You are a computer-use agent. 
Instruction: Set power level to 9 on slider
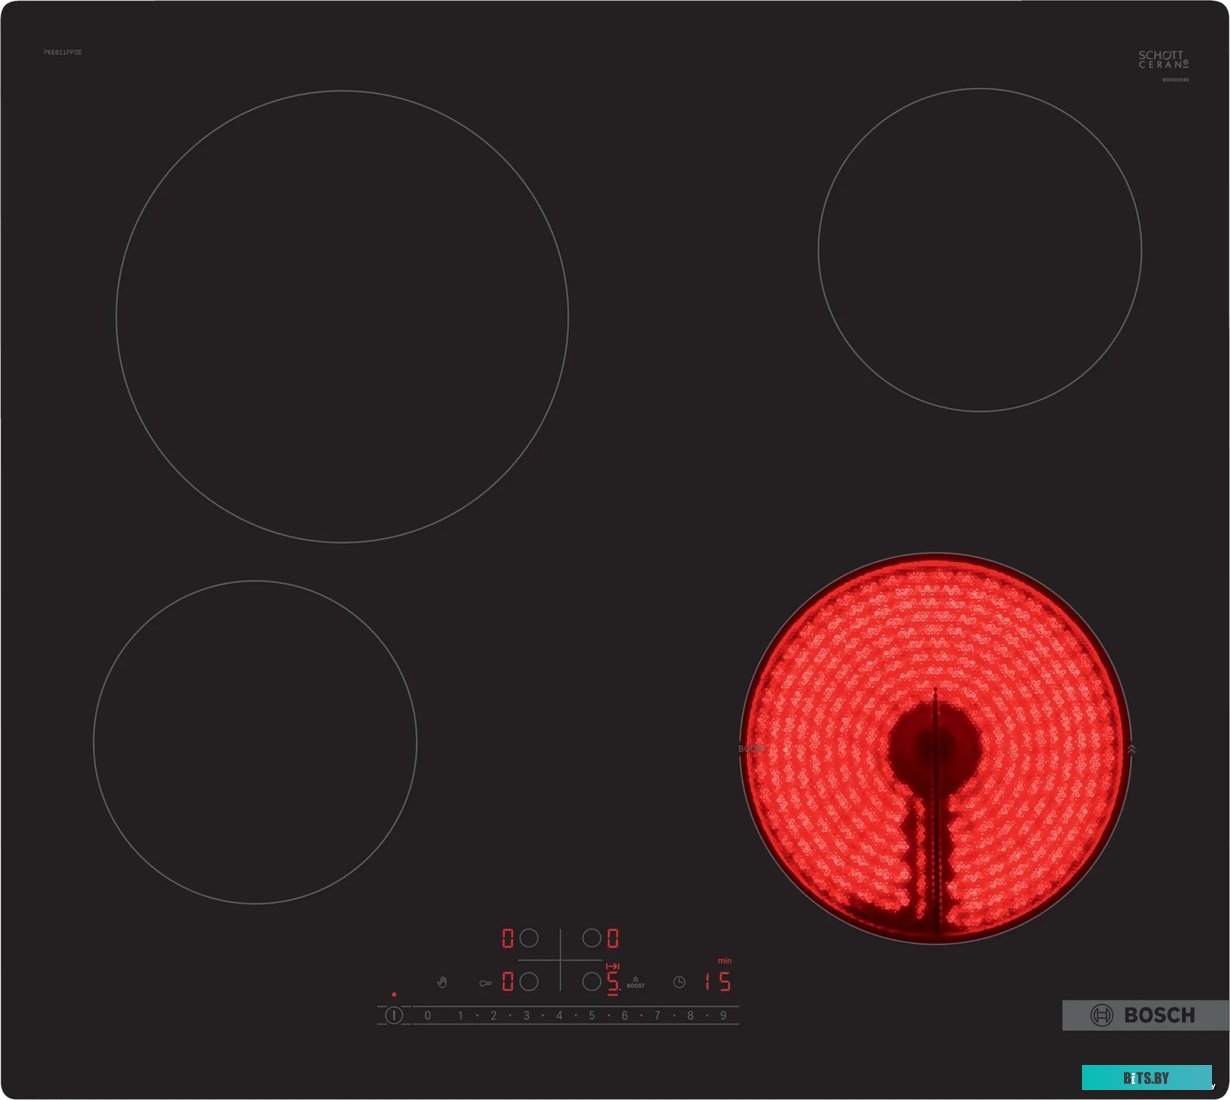pyautogui.click(x=723, y=1016)
